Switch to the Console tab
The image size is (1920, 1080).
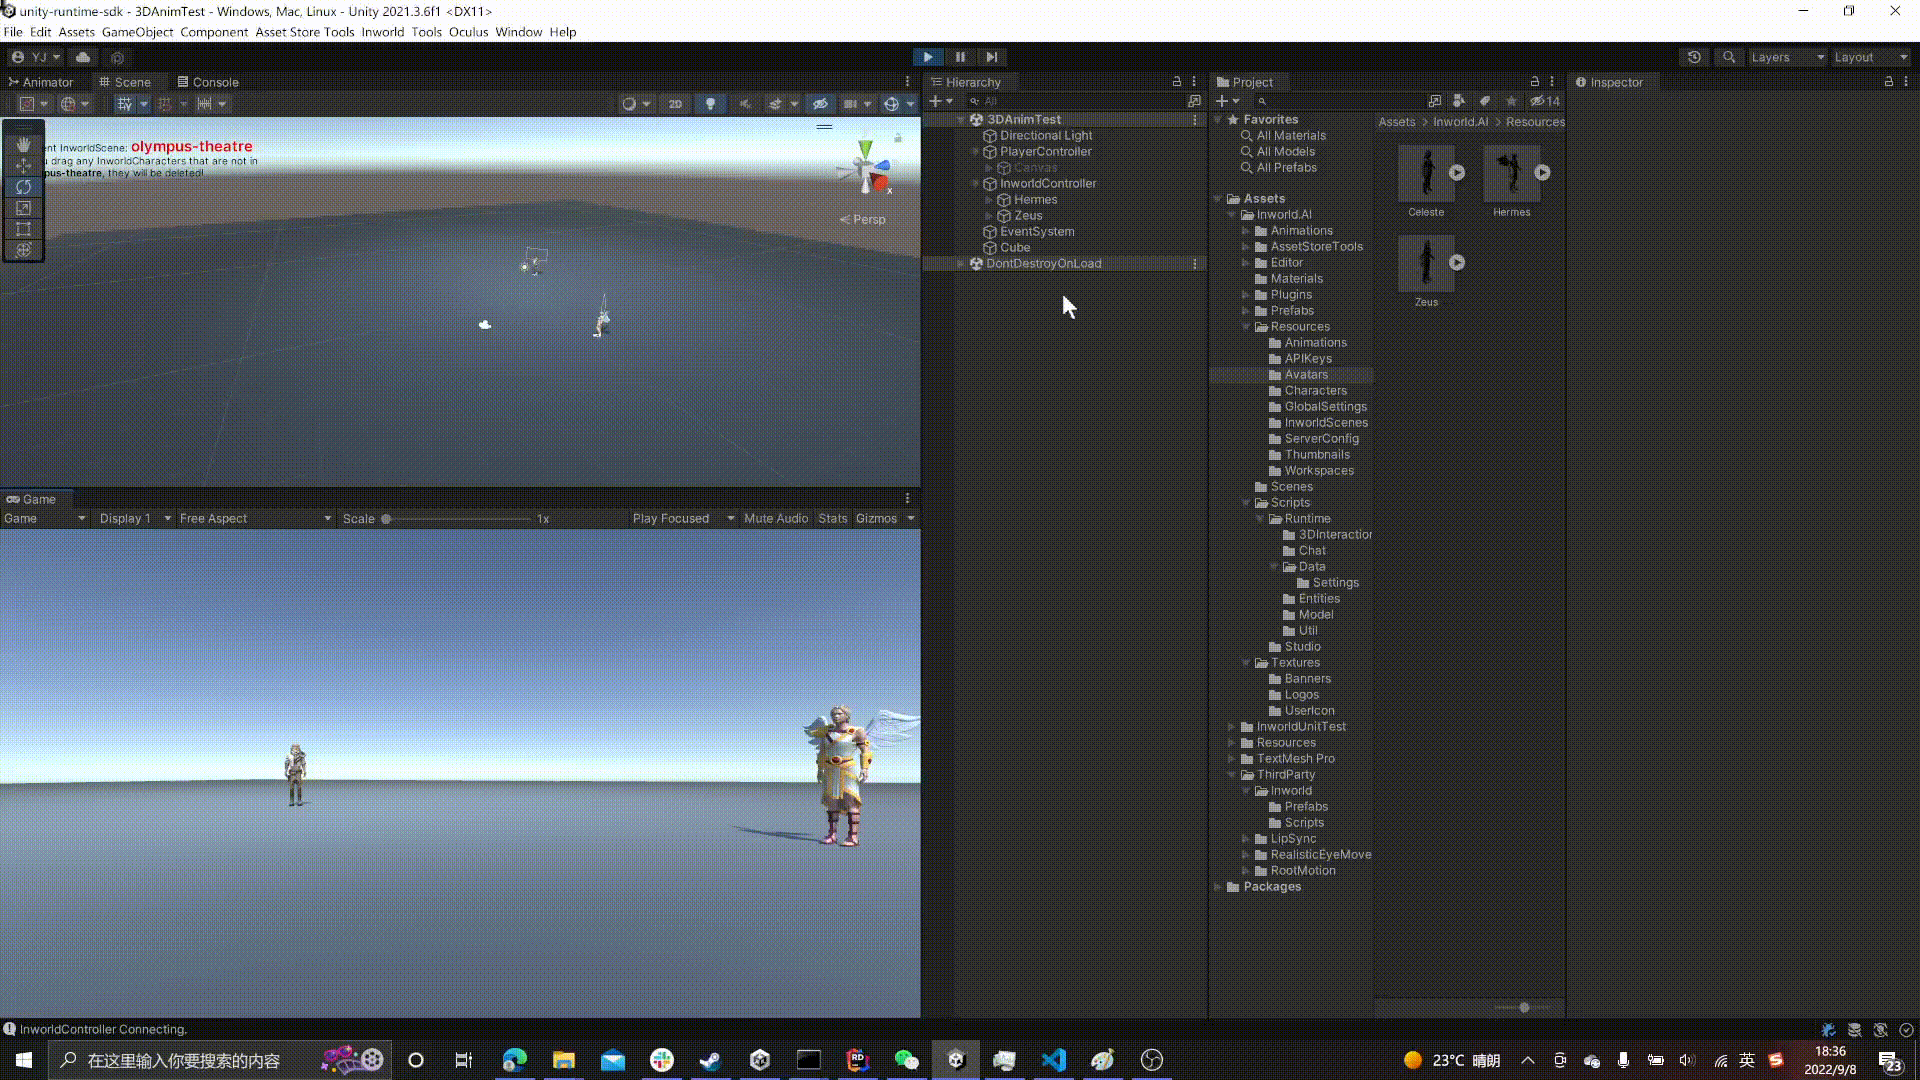(x=208, y=82)
